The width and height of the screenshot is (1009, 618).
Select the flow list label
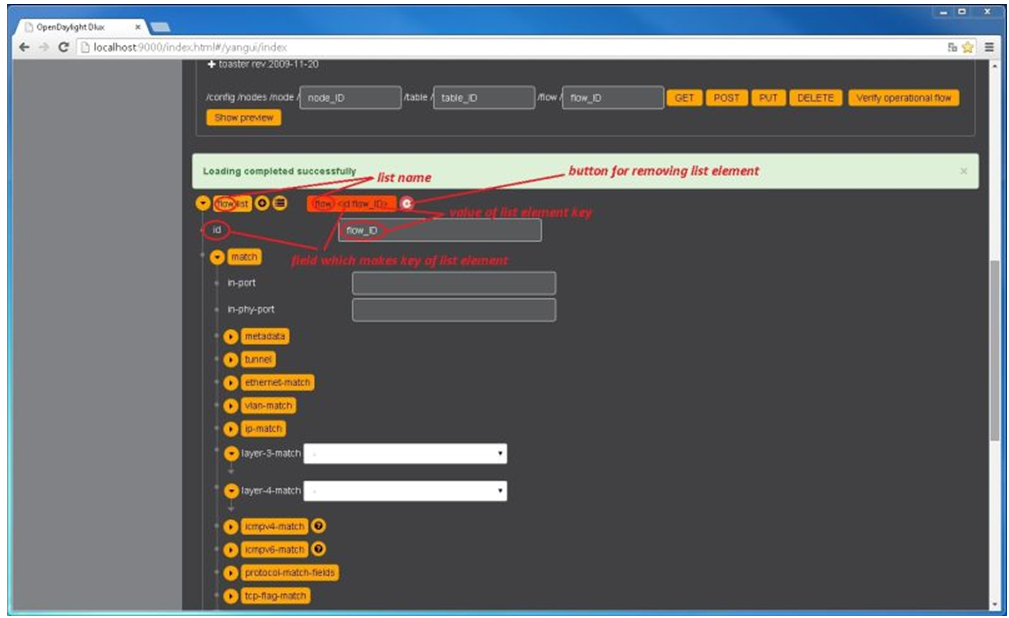[232, 203]
